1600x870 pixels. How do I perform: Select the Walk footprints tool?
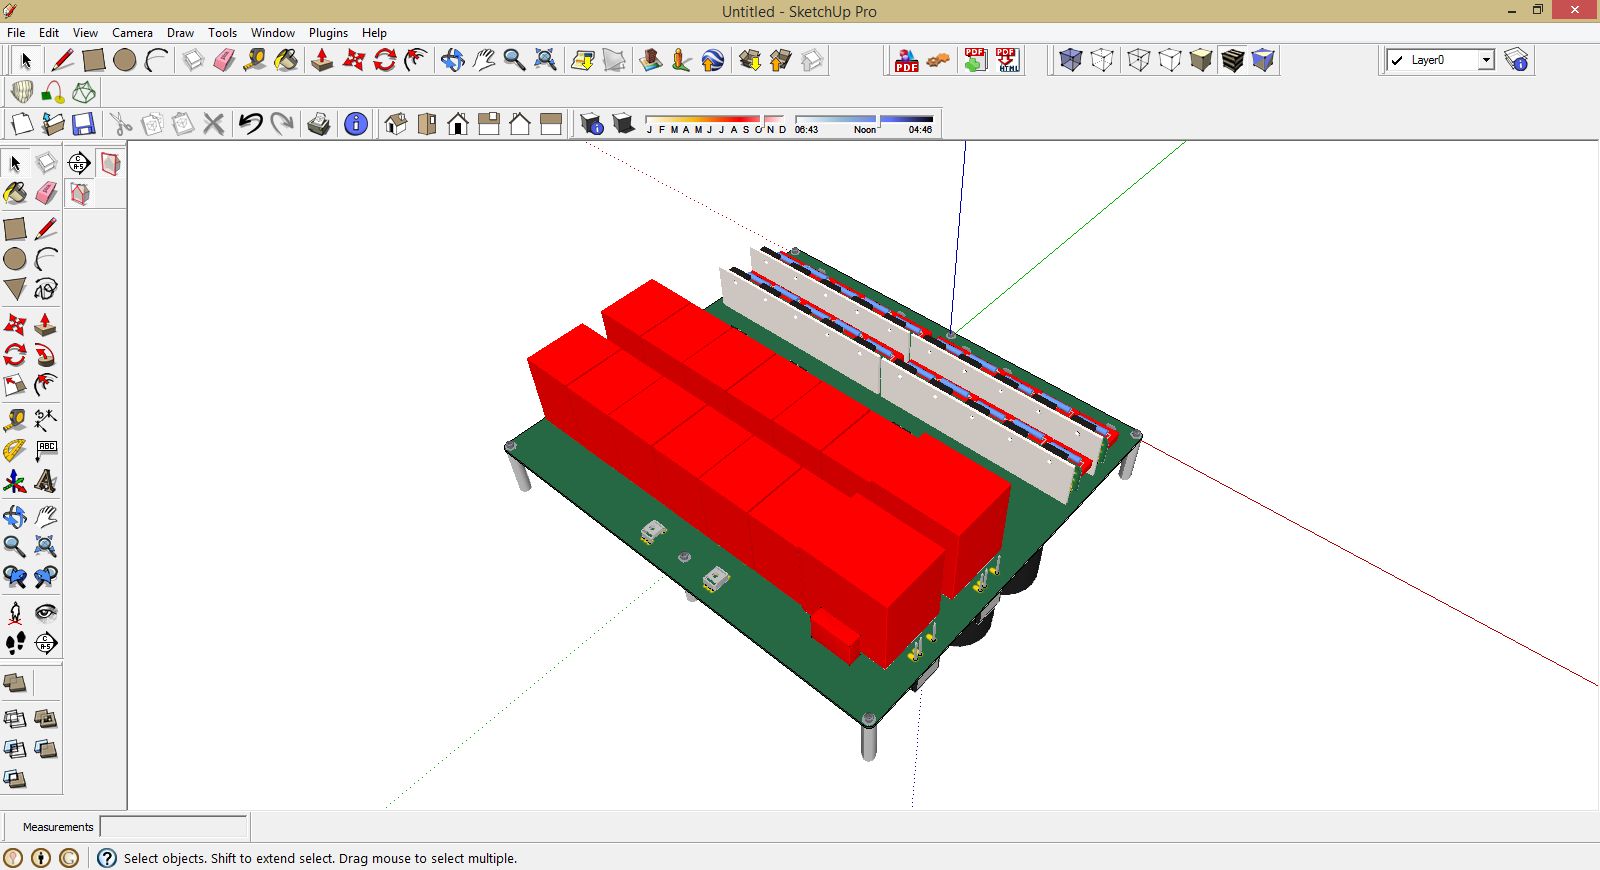15,643
